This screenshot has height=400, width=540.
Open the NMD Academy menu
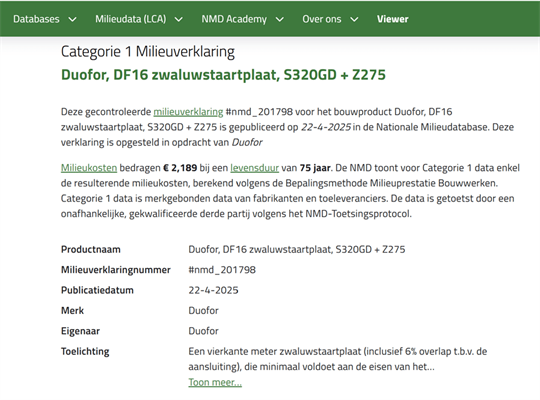pos(234,19)
